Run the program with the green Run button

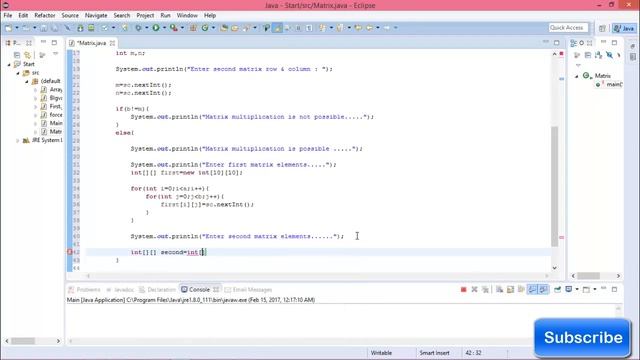[x=156, y=28]
